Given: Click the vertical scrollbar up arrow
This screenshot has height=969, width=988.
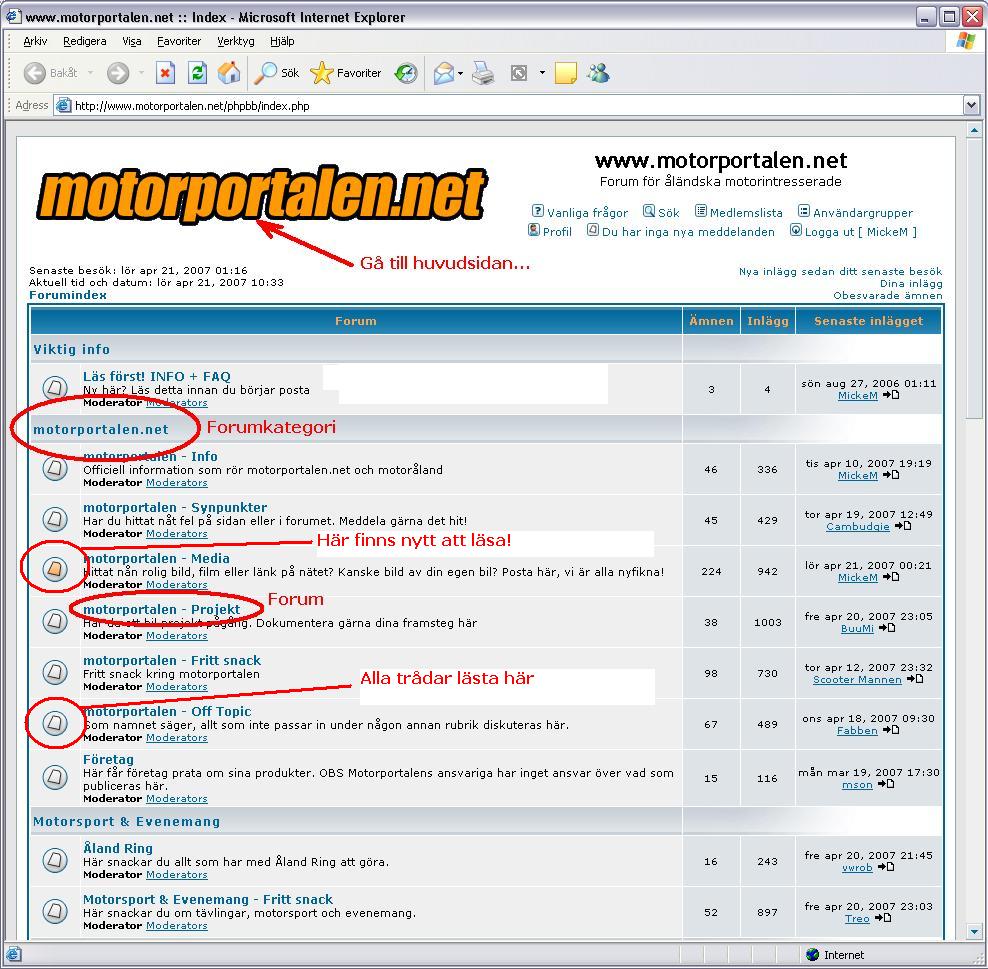Looking at the screenshot, I should pyautogui.click(x=974, y=130).
